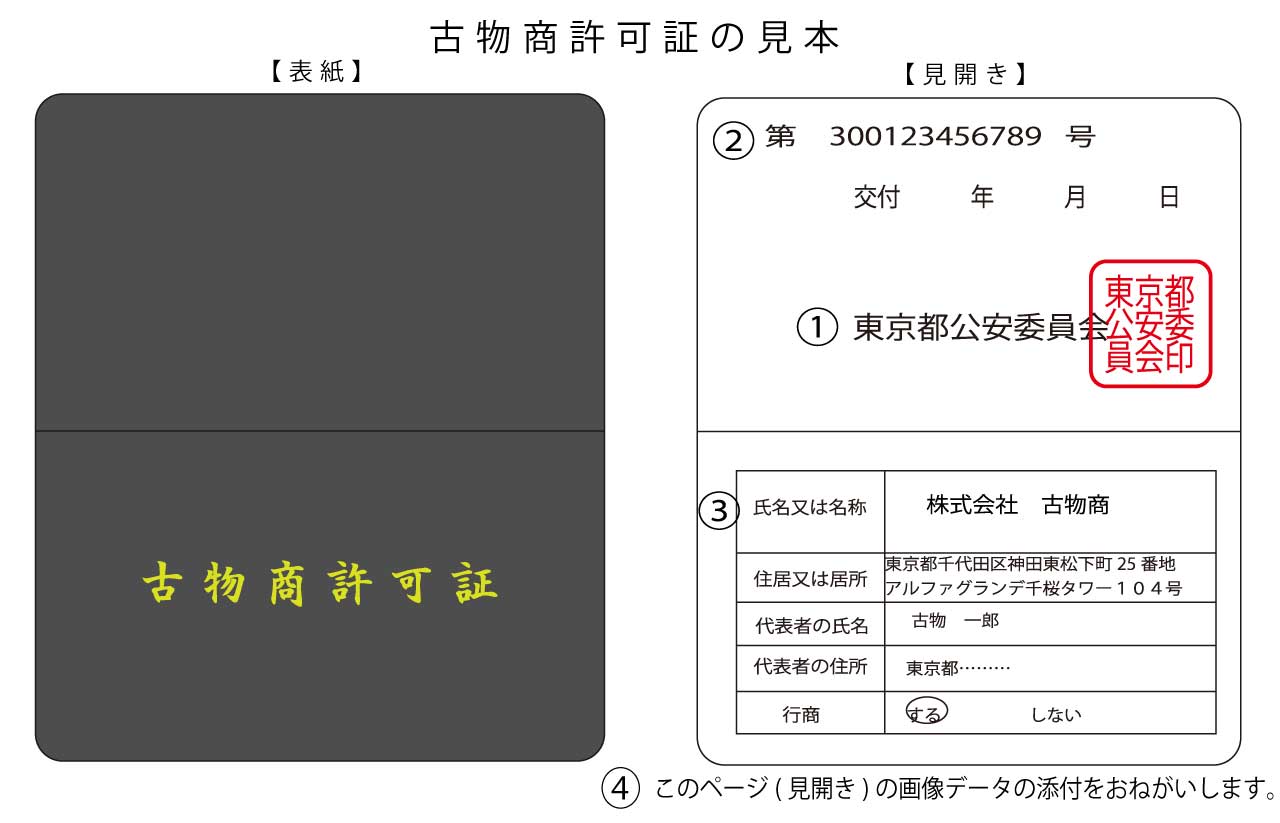The width and height of the screenshot is (1280, 823).
Task: Click the 年 field in the issue date
Action: pos(982,197)
